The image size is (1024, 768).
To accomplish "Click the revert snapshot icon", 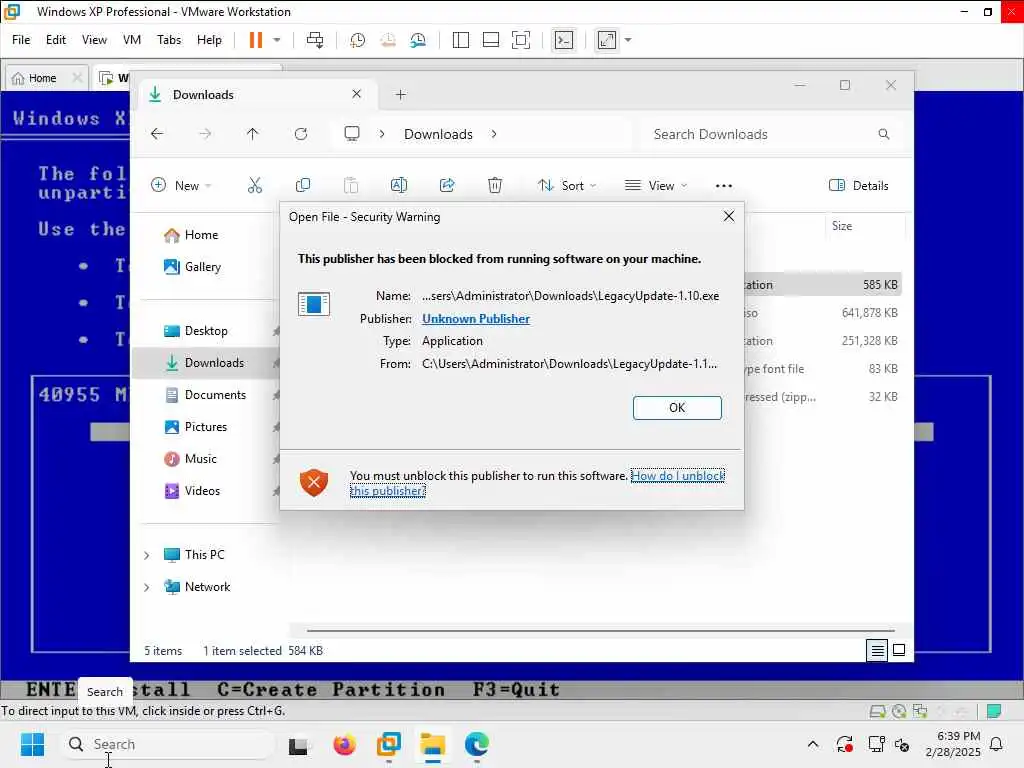I will [388, 40].
